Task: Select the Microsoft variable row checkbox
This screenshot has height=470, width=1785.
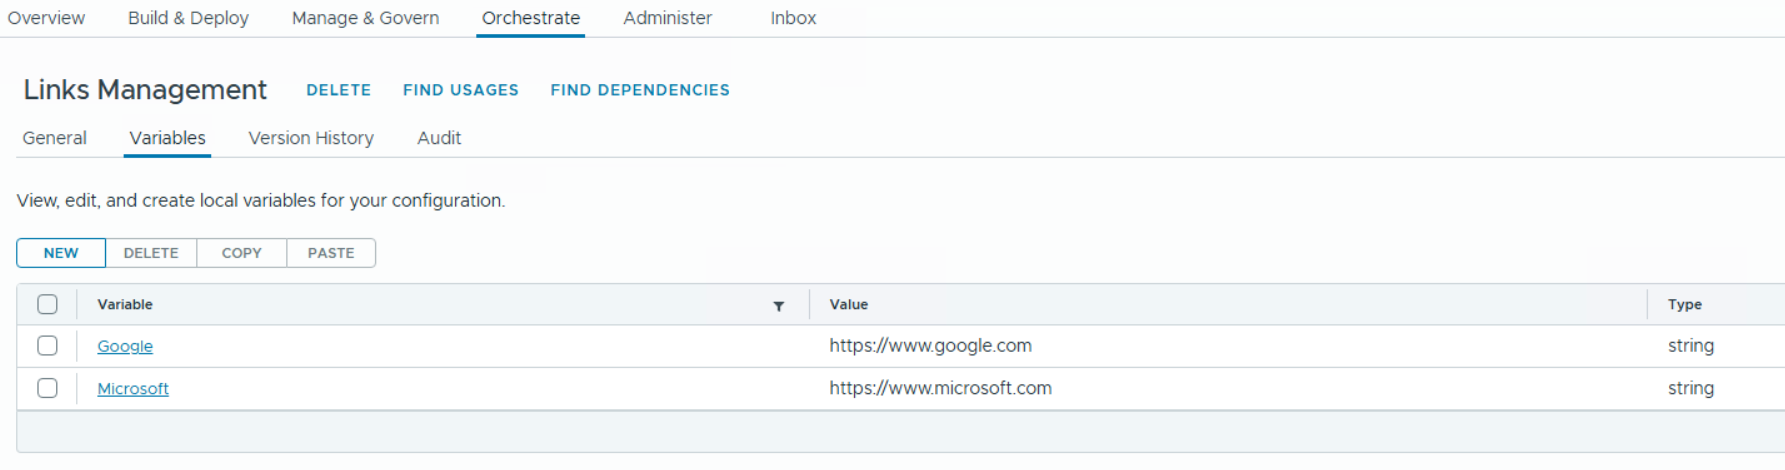Action: point(47,388)
